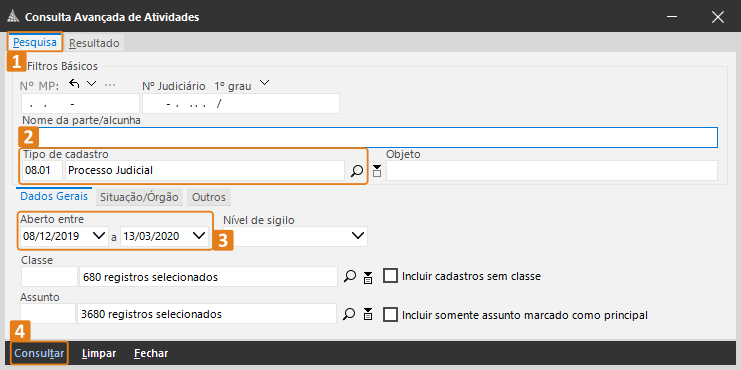The height and width of the screenshot is (370, 741).
Task: Click the 3680 registros selecionados field
Action: click(x=207, y=314)
